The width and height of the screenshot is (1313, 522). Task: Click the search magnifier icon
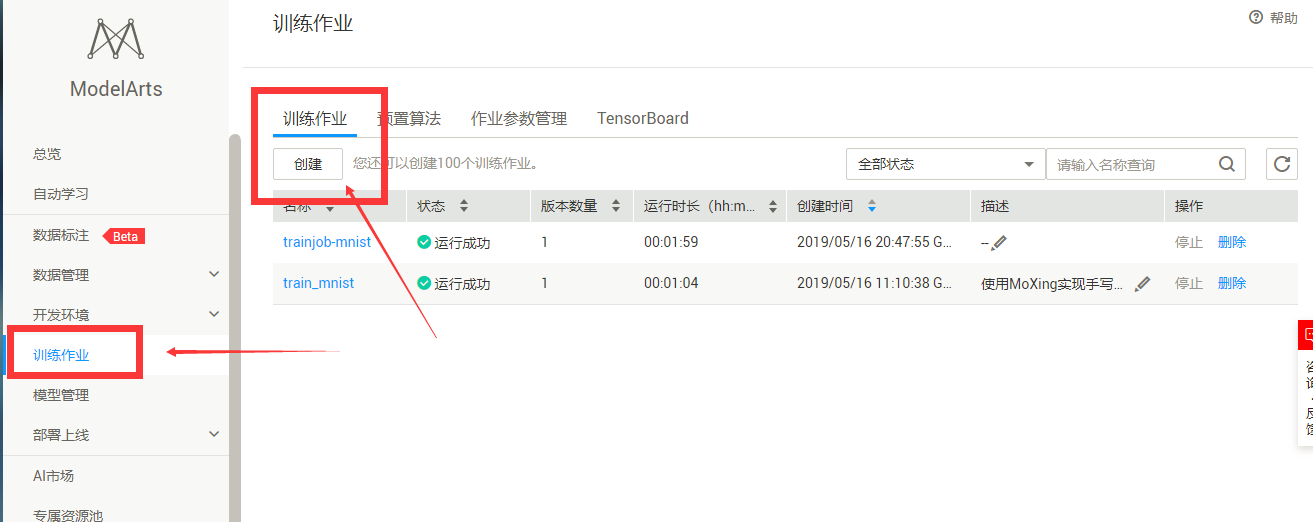coord(1227,164)
